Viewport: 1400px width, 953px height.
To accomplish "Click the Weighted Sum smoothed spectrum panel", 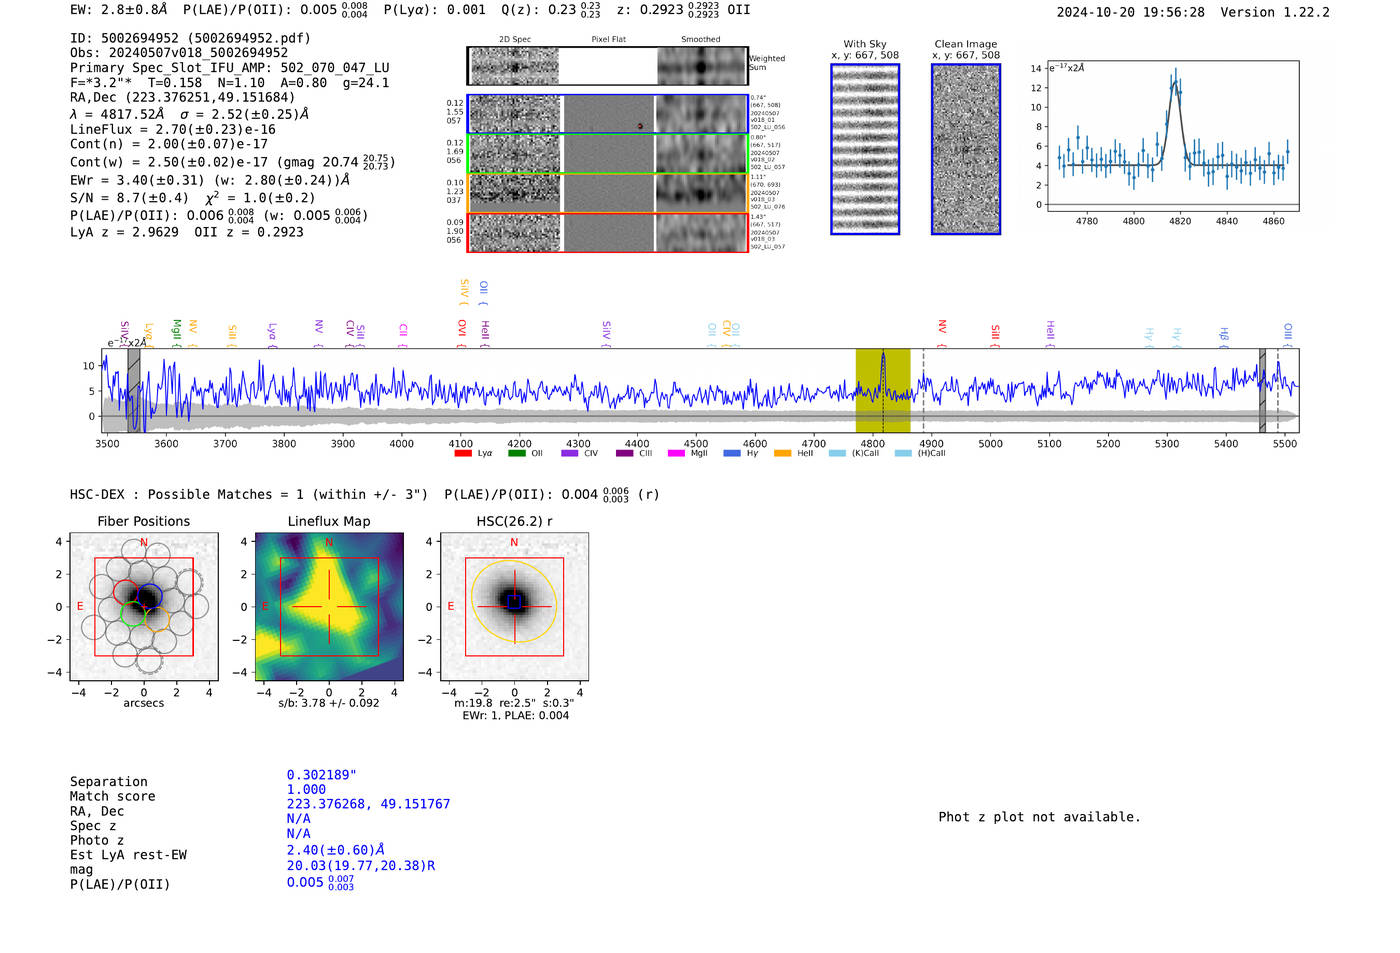I will point(702,67).
